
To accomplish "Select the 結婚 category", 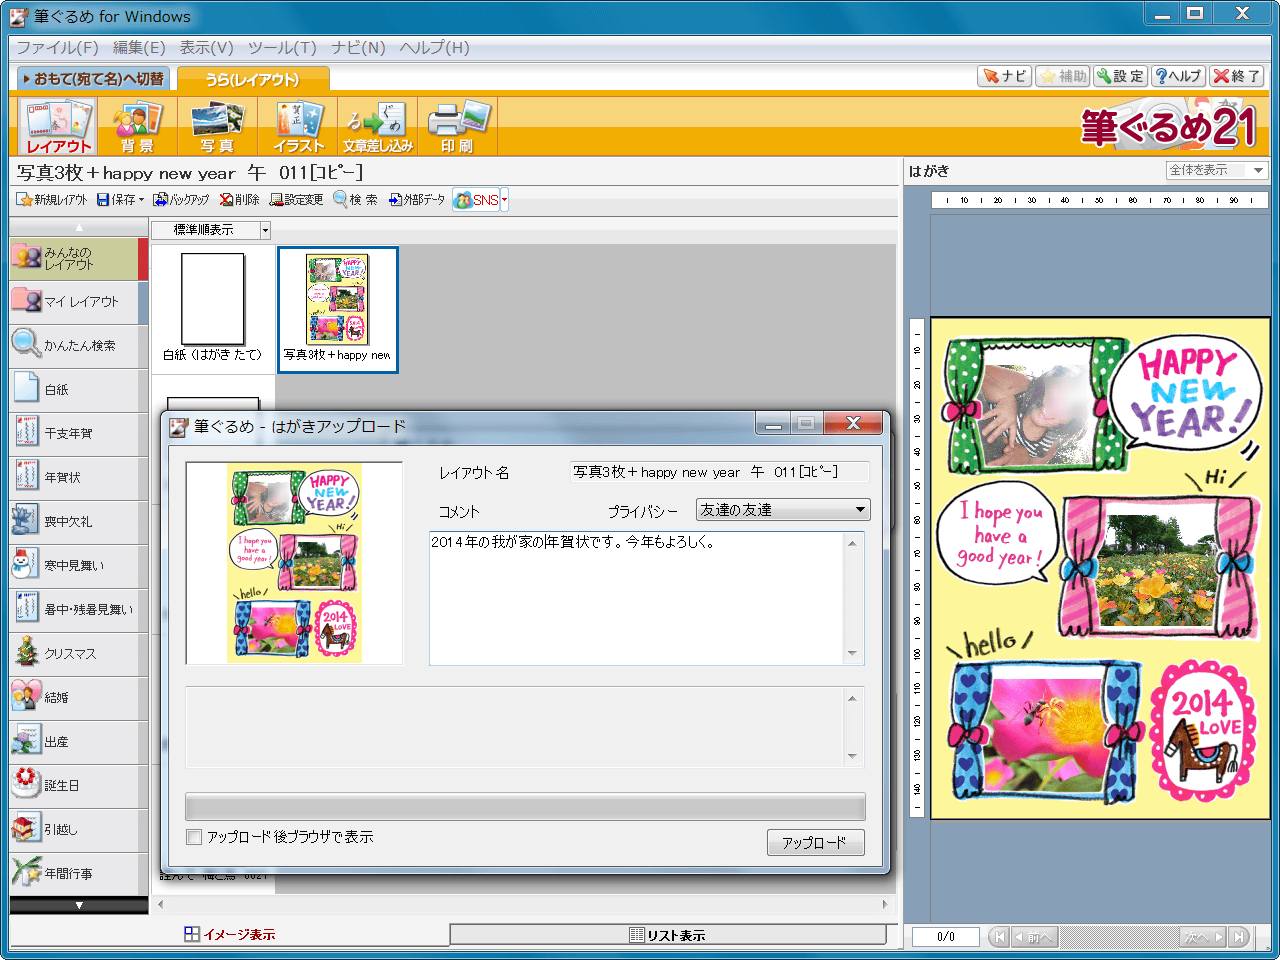I will [x=79, y=698].
